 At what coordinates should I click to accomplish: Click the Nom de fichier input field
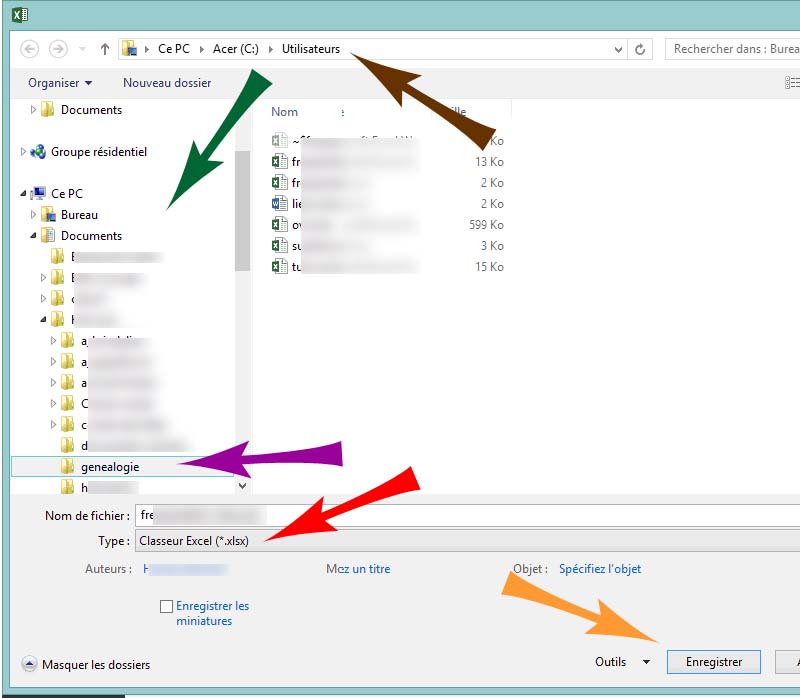(467, 515)
